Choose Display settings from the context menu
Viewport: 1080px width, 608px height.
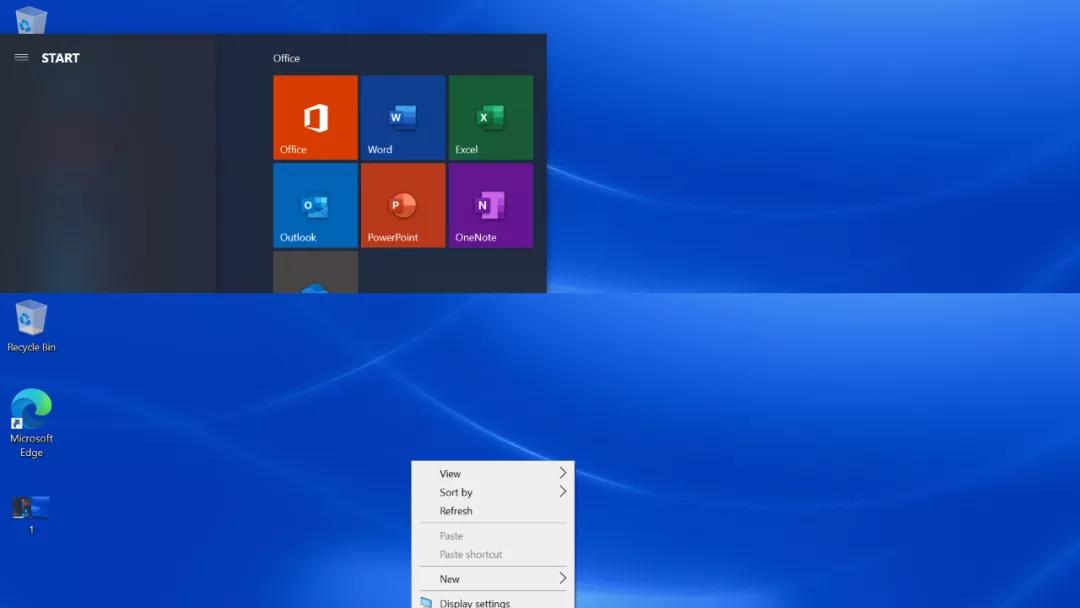(477, 602)
